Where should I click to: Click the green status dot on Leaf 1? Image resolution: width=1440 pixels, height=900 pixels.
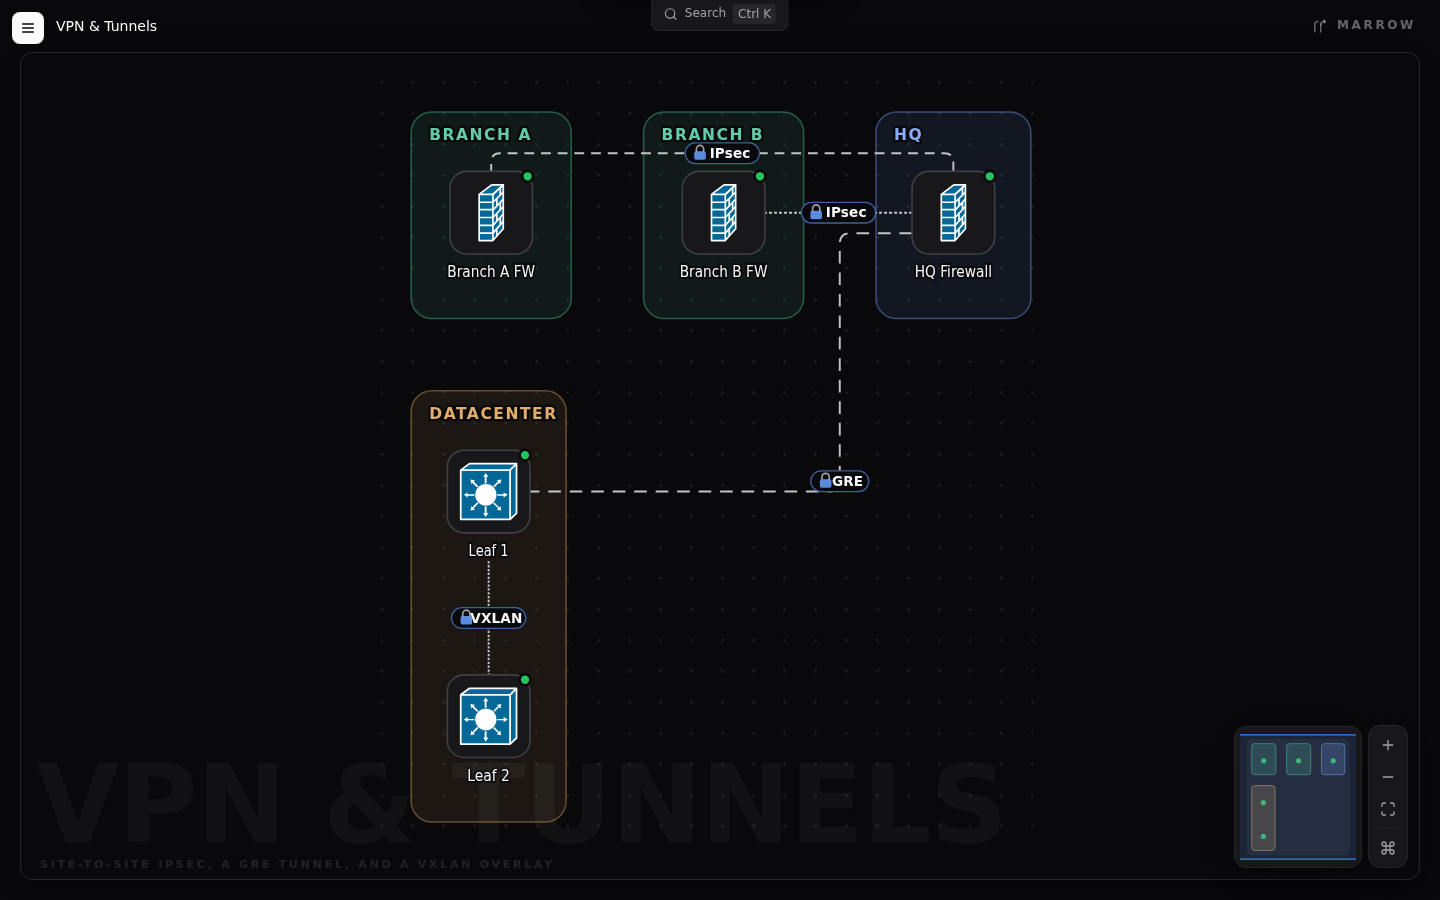pyautogui.click(x=525, y=455)
